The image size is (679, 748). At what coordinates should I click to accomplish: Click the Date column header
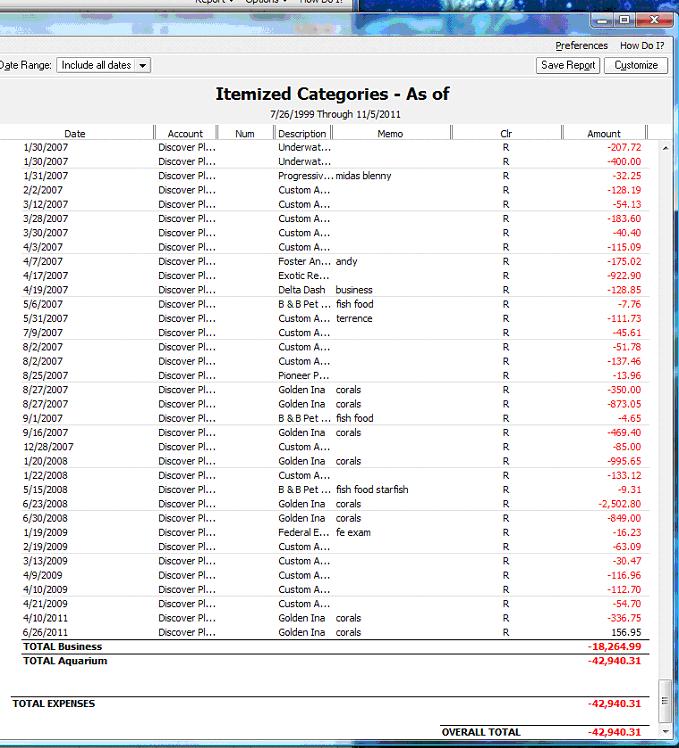(75, 134)
